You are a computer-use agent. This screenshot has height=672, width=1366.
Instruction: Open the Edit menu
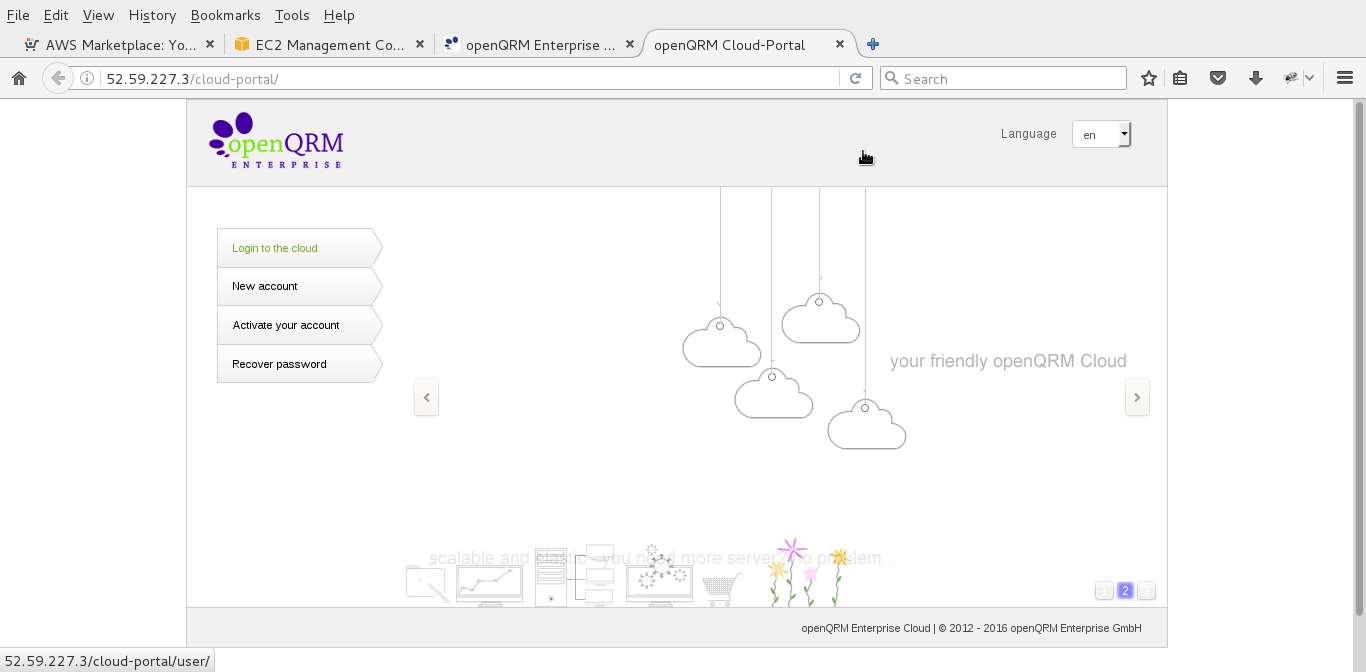(x=56, y=15)
